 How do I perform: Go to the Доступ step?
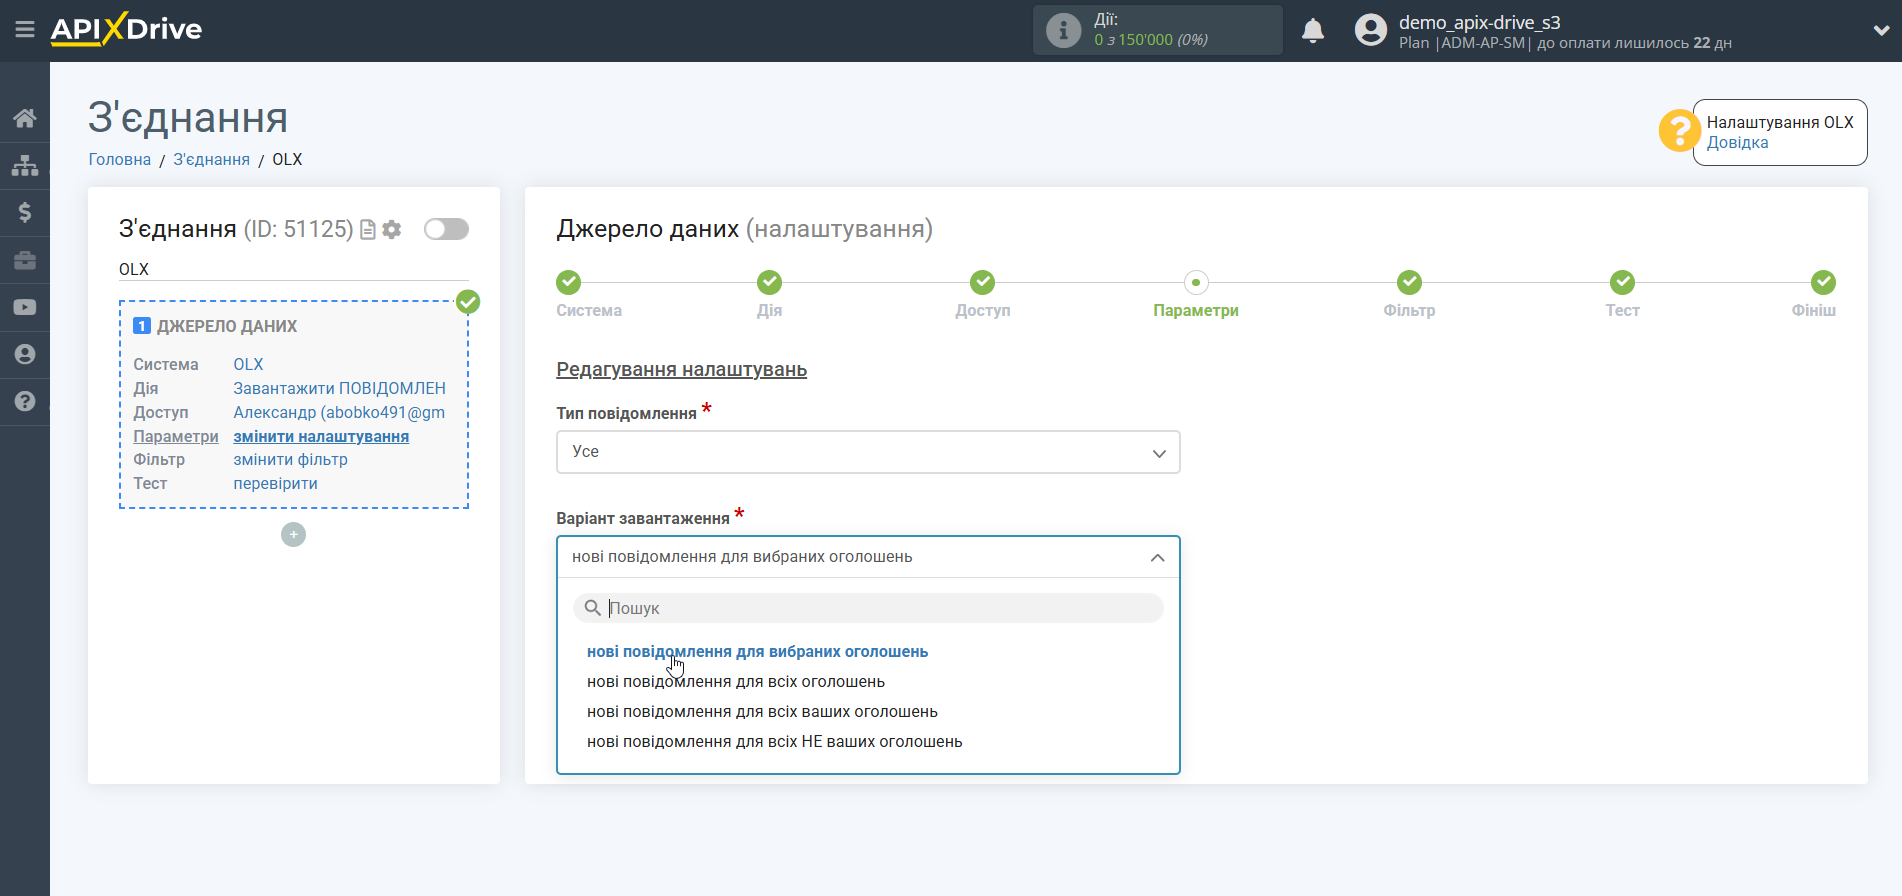tap(983, 283)
